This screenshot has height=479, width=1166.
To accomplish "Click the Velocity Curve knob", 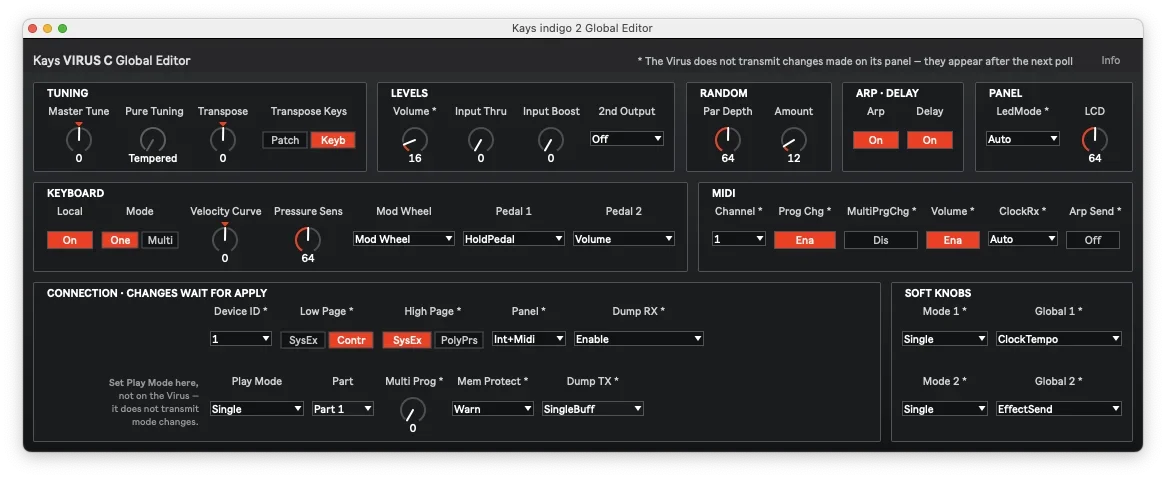I will (225, 238).
